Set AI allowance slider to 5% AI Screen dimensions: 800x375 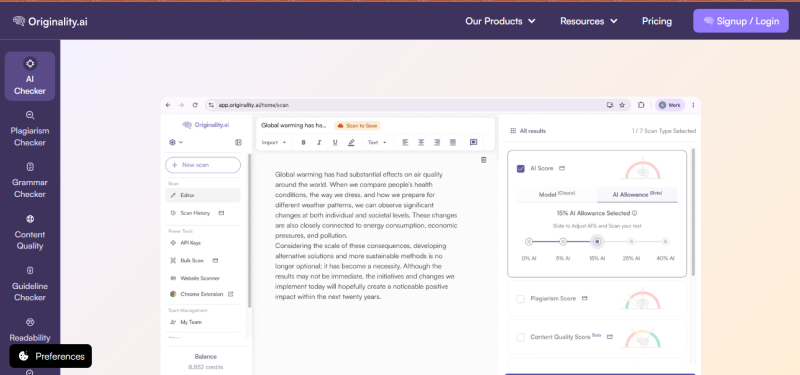click(563, 242)
